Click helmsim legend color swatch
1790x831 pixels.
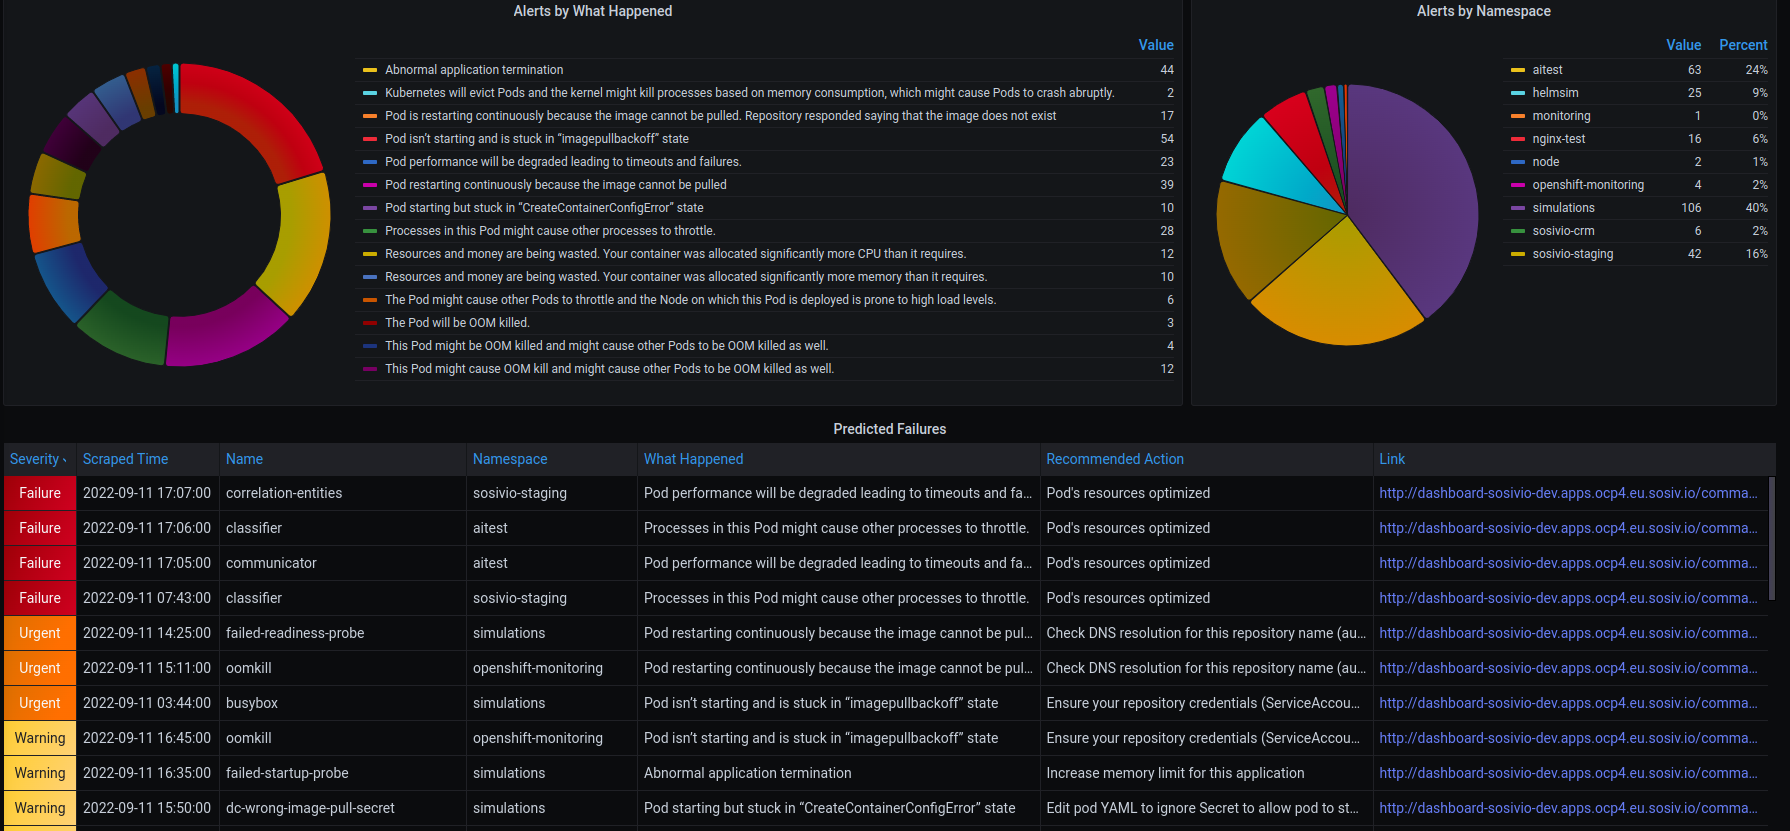pyautogui.click(x=1518, y=93)
